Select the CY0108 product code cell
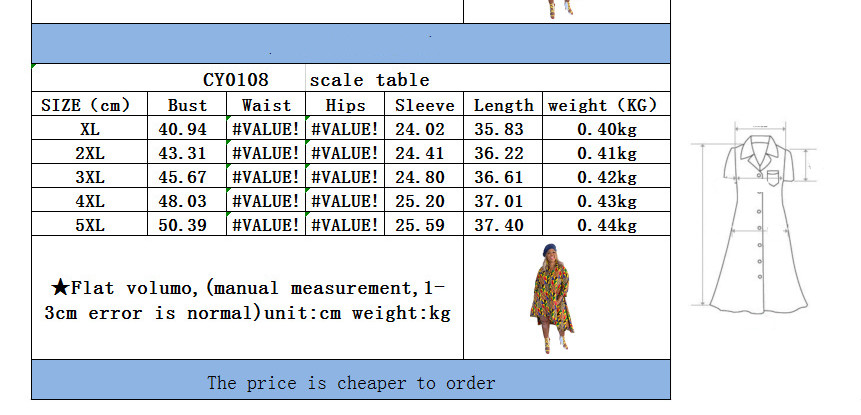The height and width of the screenshot is (415, 861). [x=236, y=80]
